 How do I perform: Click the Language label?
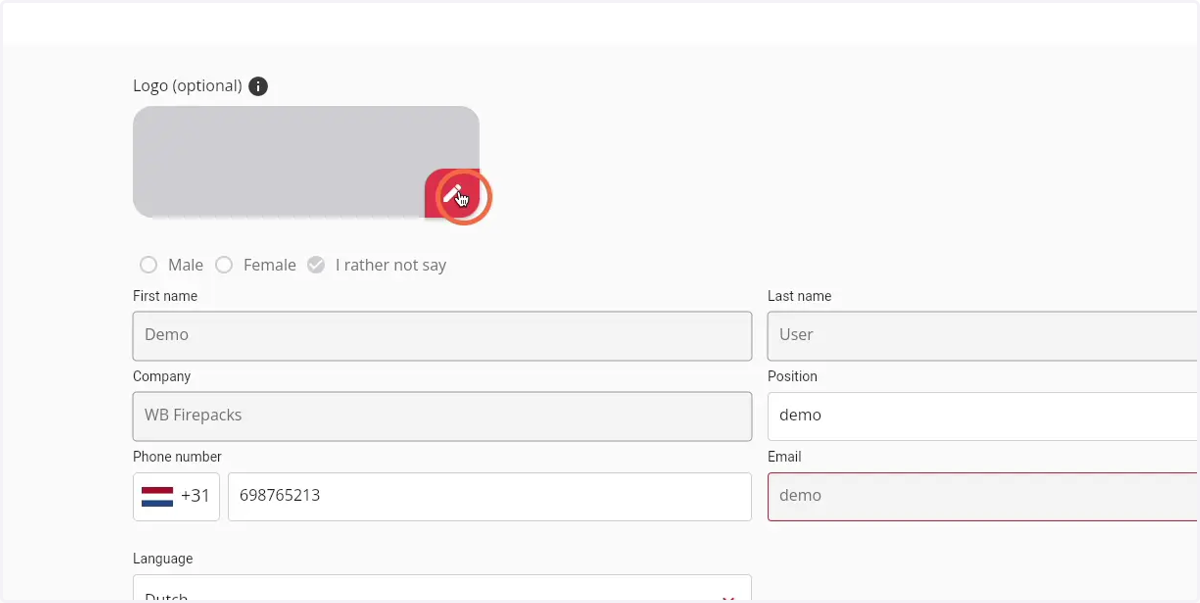pos(163,559)
